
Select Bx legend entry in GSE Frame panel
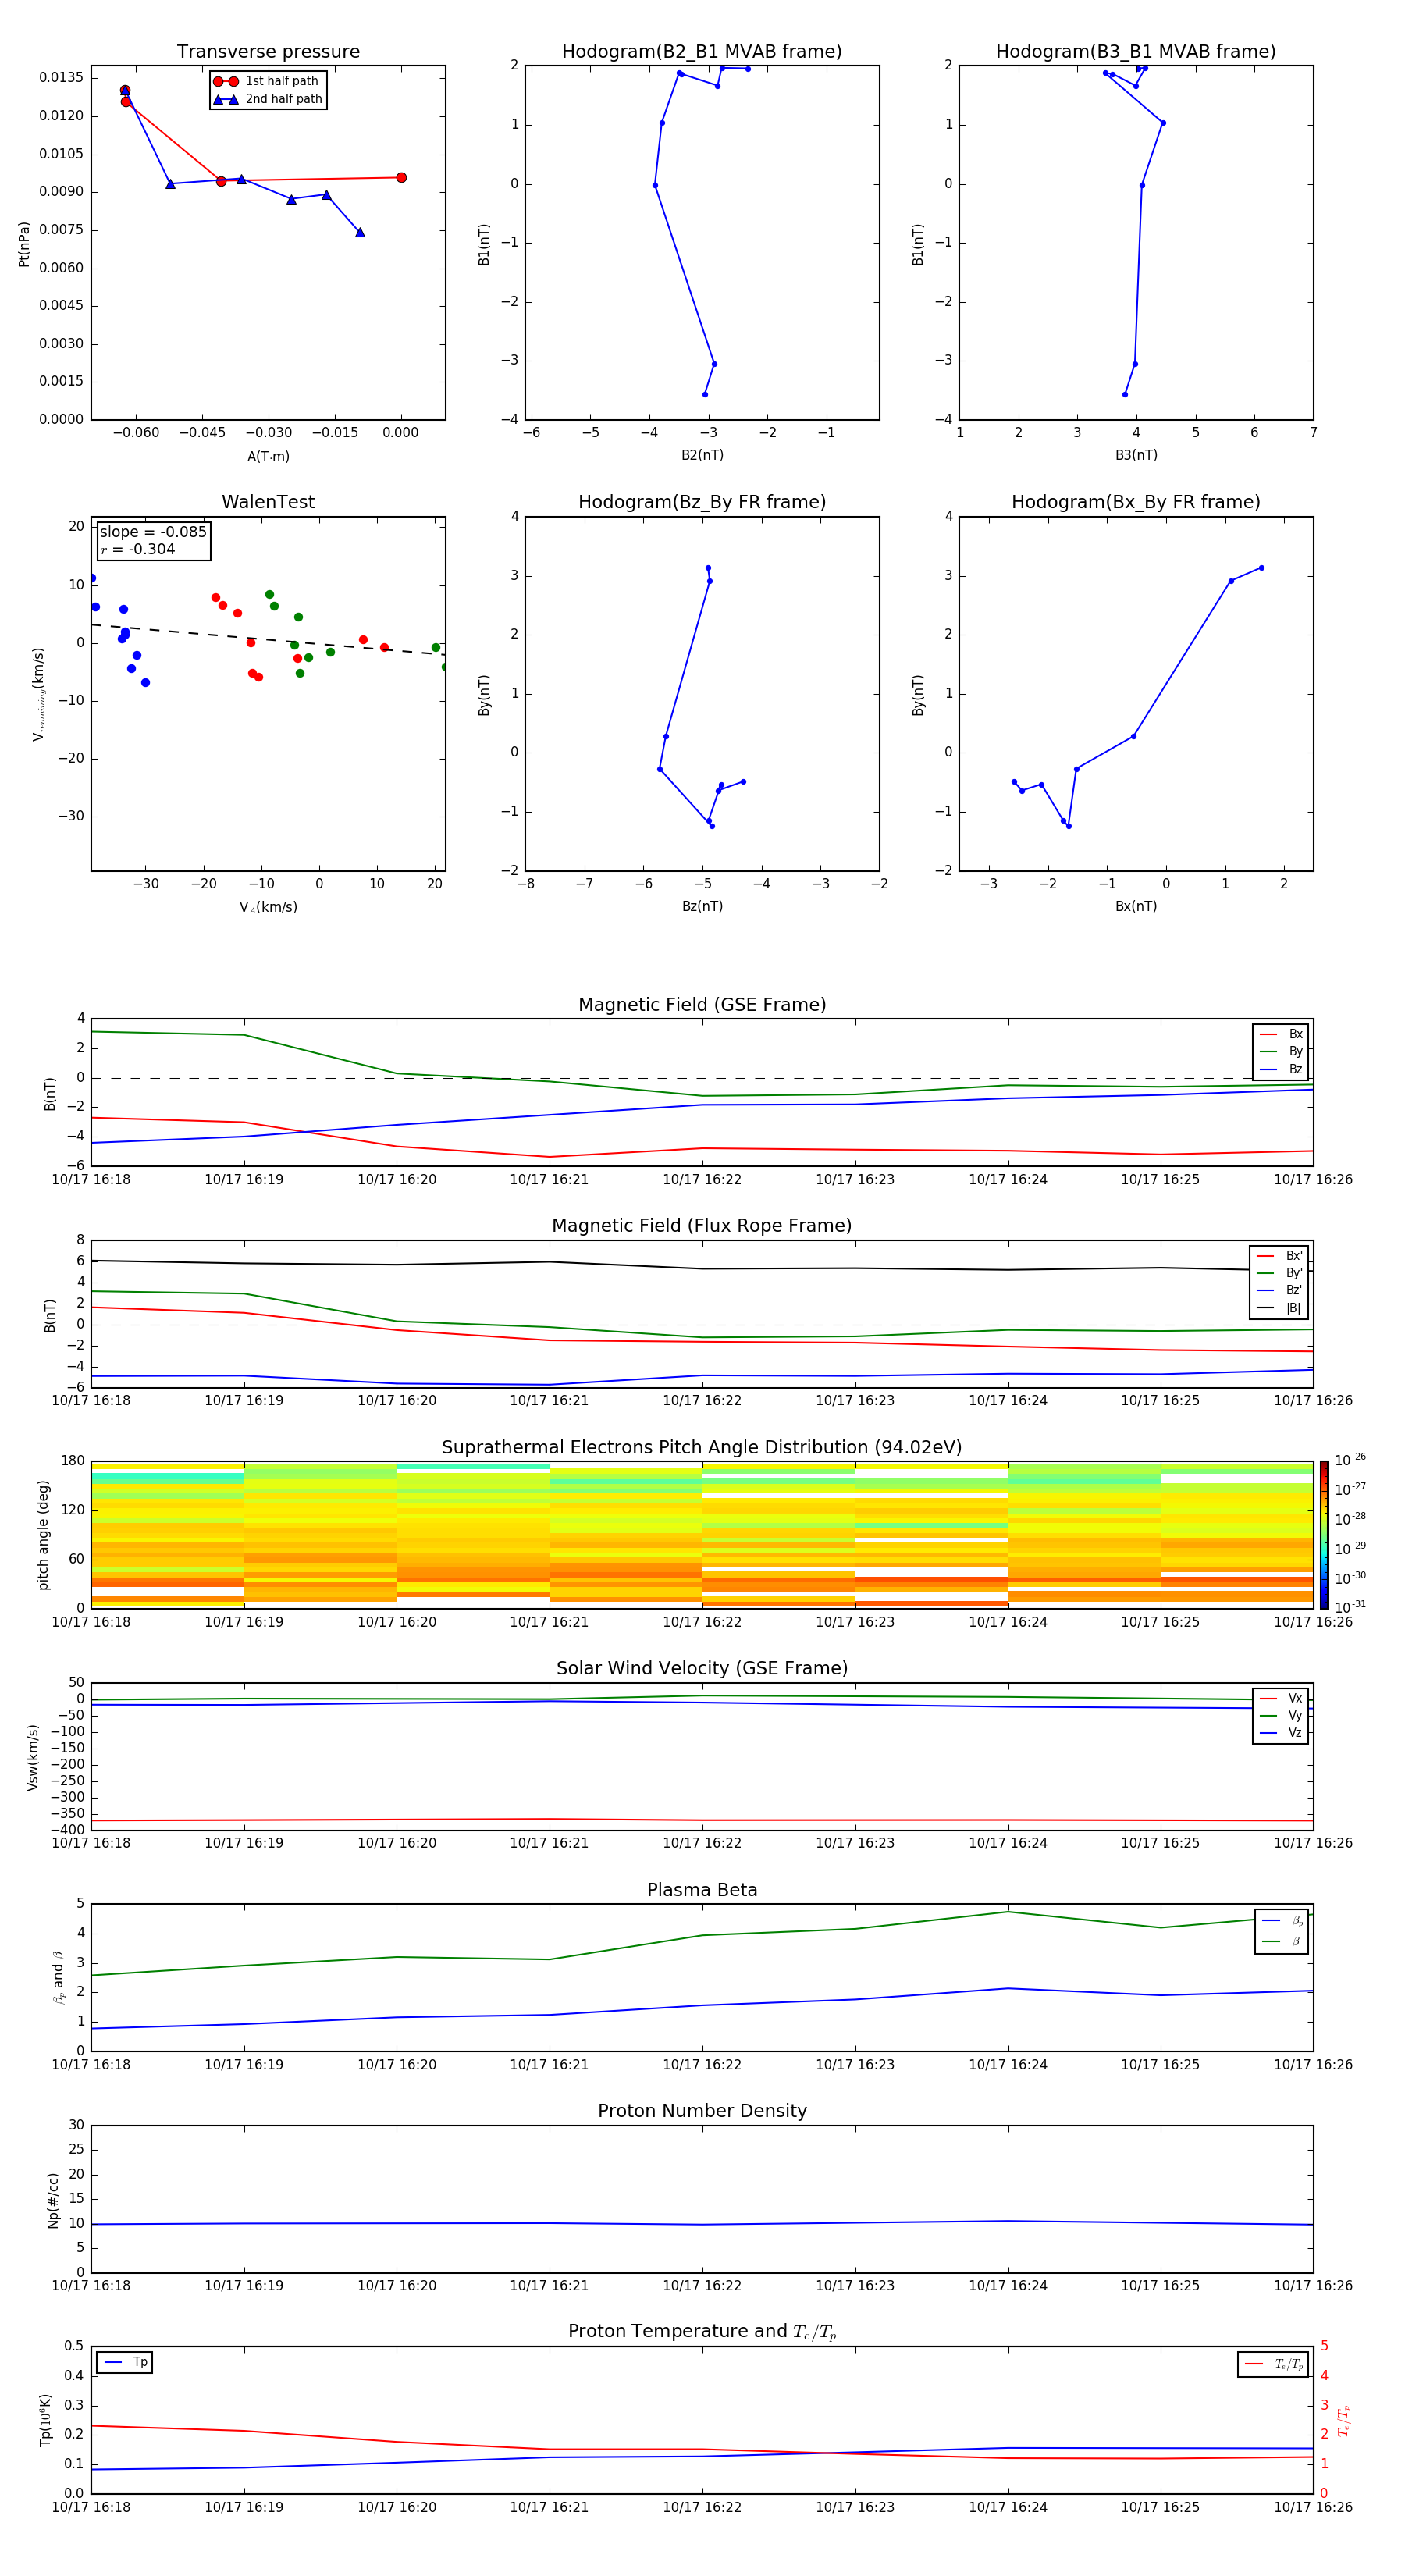[x=1281, y=1034]
